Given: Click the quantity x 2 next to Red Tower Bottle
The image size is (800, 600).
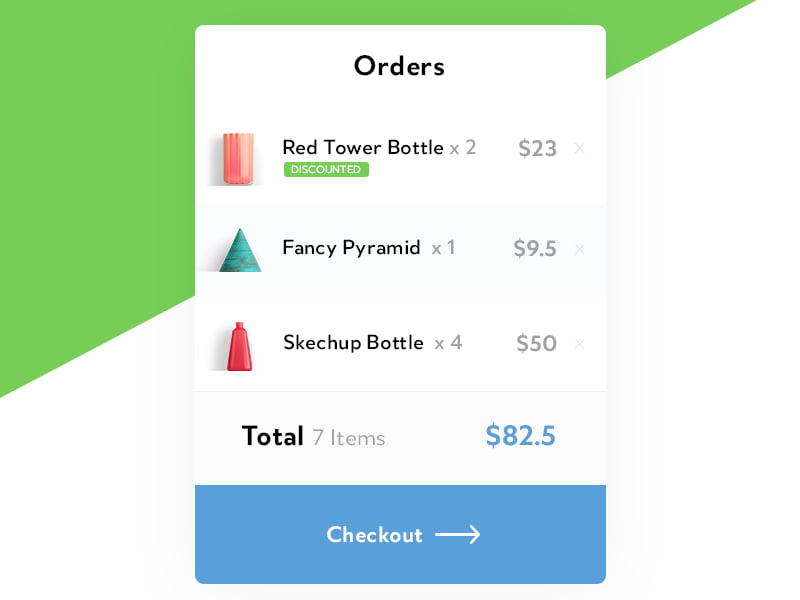Looking at the screenshot, I should [465, 148].
